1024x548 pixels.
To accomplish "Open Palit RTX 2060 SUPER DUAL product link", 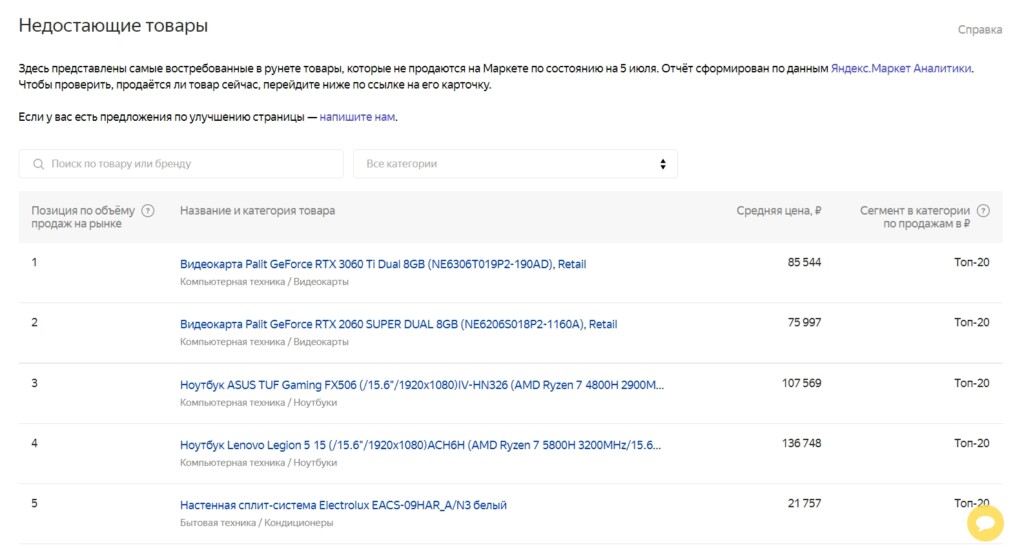I will [398, 325].
